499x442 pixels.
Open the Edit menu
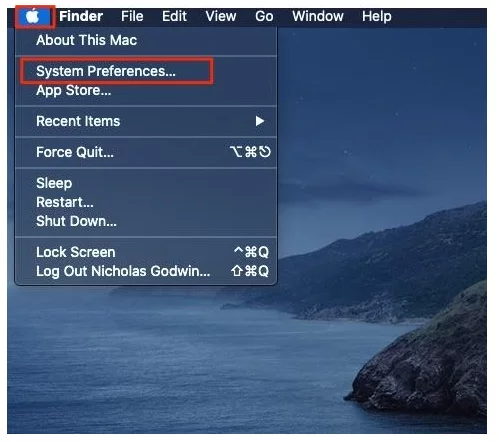click(x=174, y=16)
